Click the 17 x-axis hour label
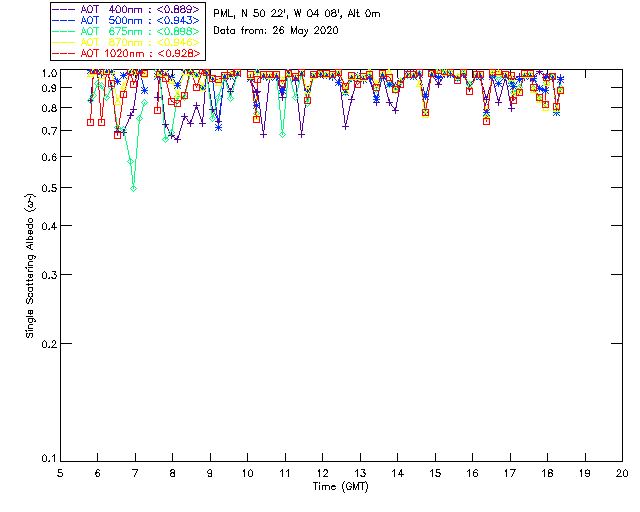The height and width of the screenshot is (512, 640). click(x=510, y=473)
